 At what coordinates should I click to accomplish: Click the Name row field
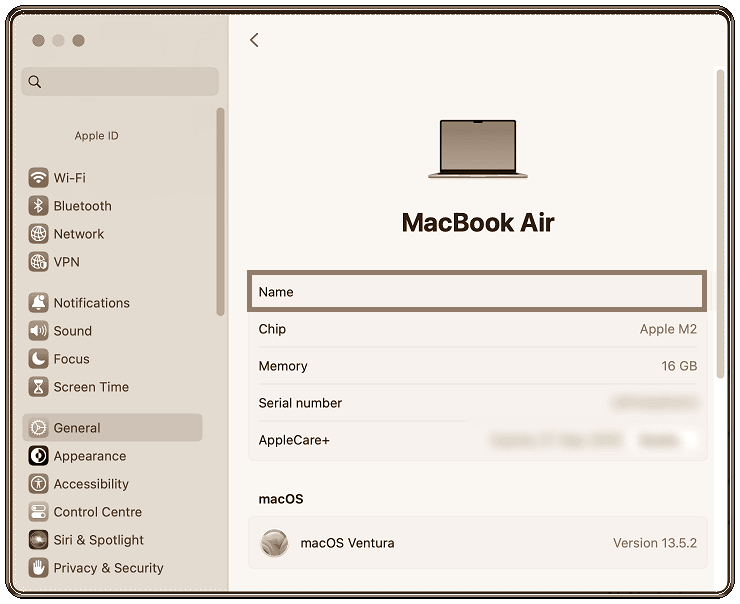pos(477,292)
